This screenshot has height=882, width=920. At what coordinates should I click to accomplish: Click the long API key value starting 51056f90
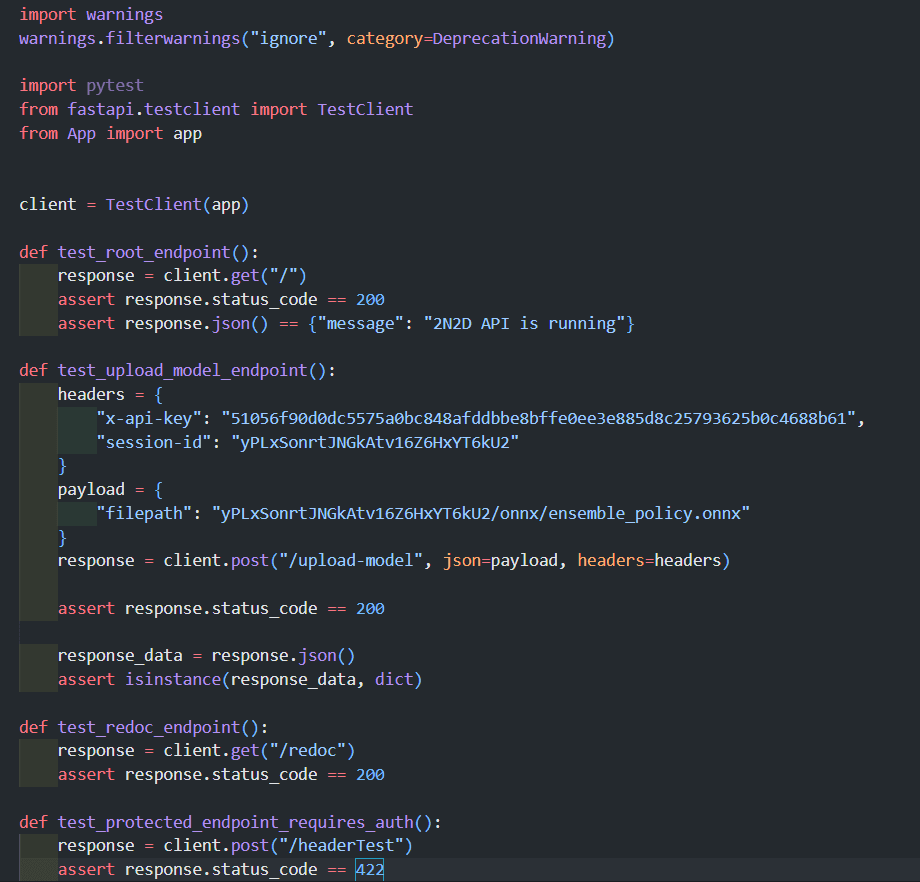coord(538,418)
